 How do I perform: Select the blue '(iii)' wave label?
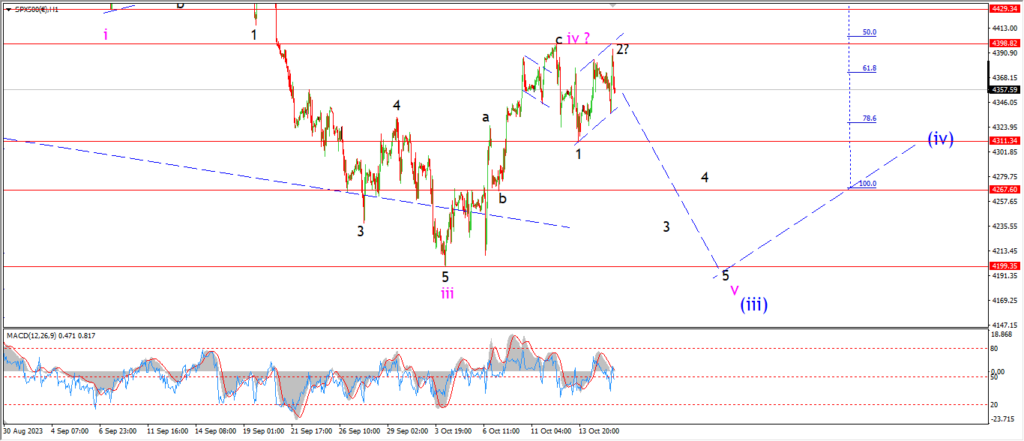tap(754, 304)
